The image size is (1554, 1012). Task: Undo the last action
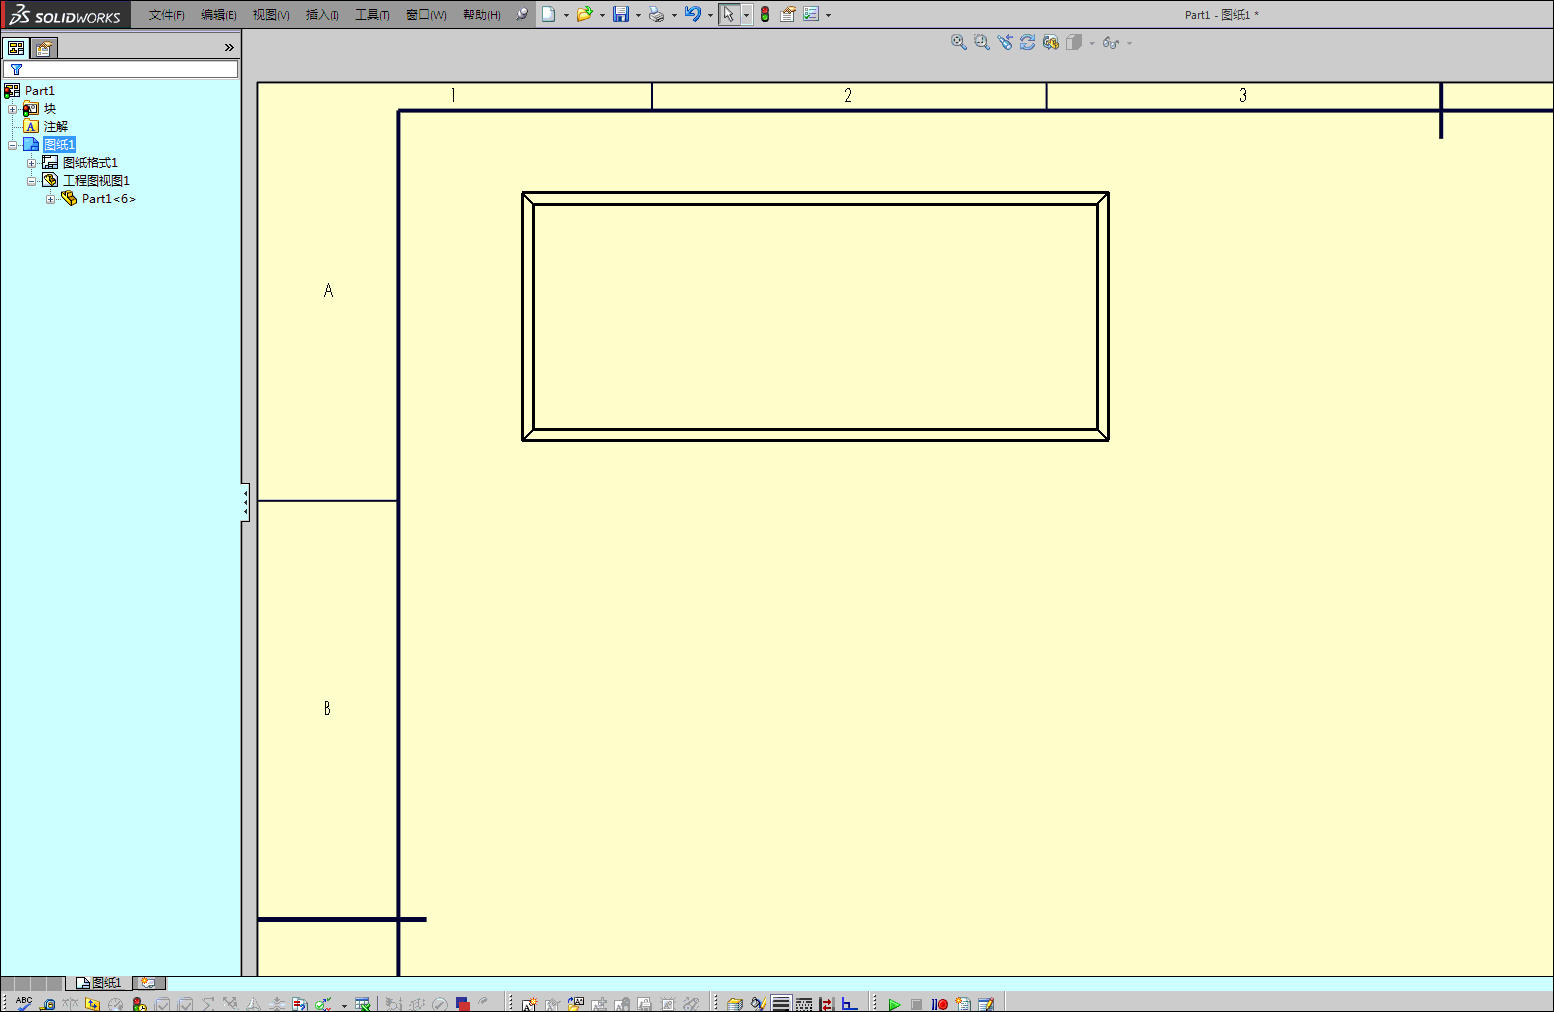(693, 14)
